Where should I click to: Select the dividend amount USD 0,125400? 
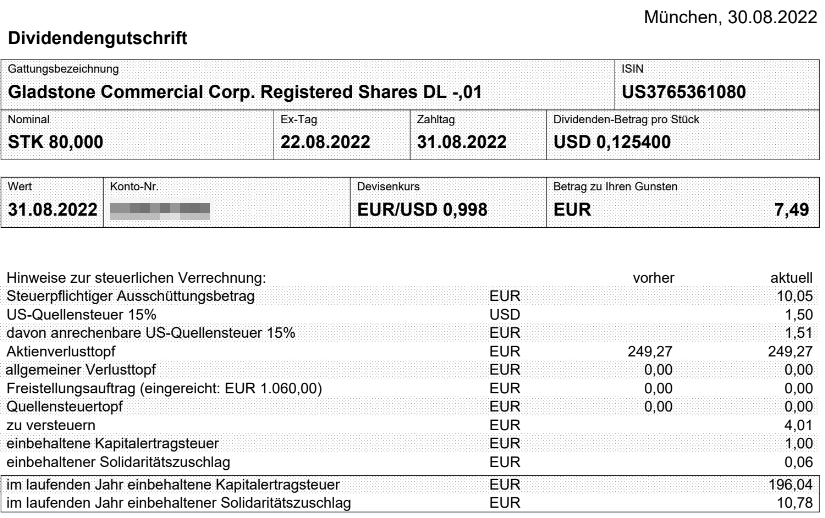pos(612,142)
